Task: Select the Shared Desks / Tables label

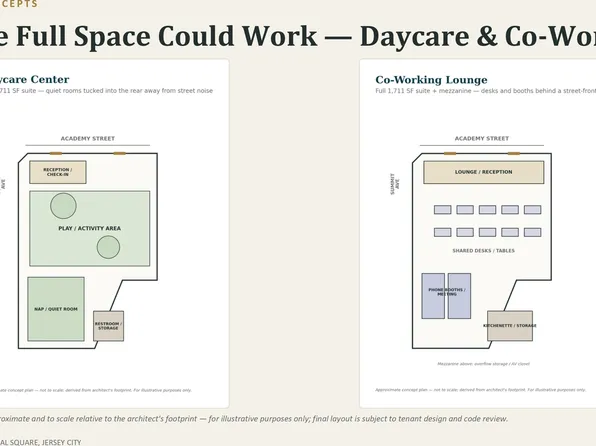Action: coord(483,251)
